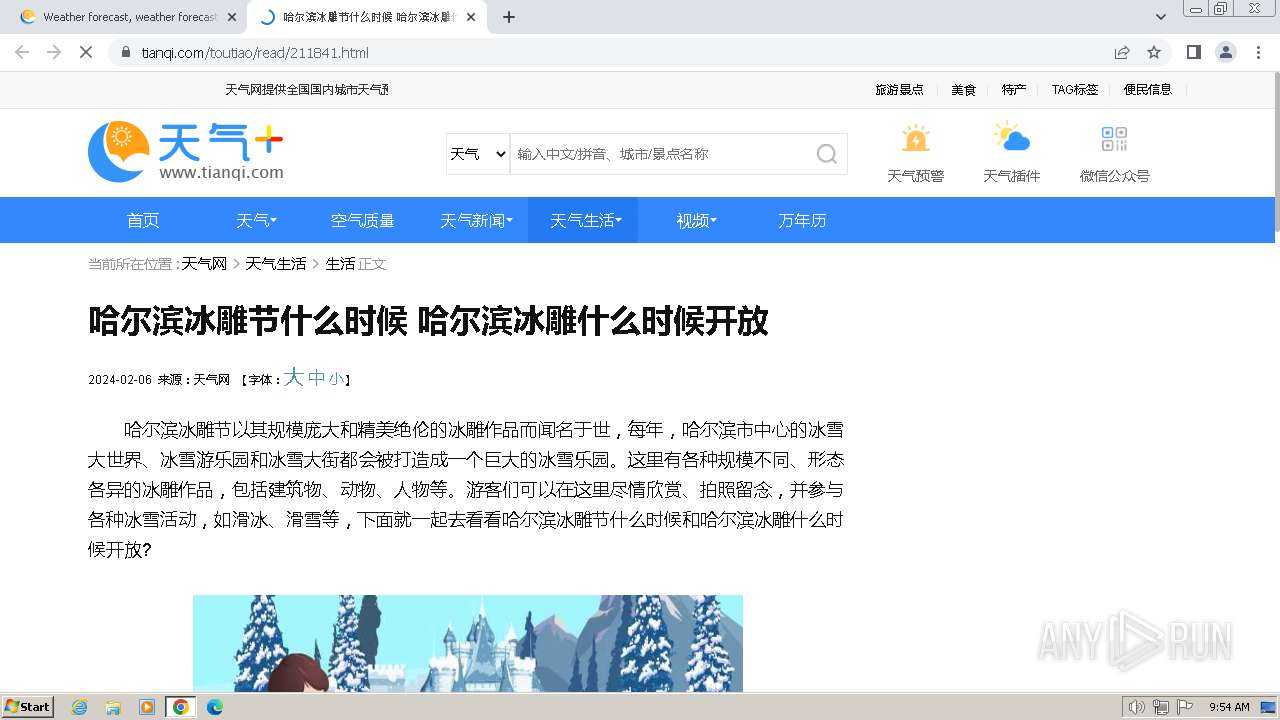Toggle the browser side panel
This screenshot has width=1280, height=720.
point(1193,52)
